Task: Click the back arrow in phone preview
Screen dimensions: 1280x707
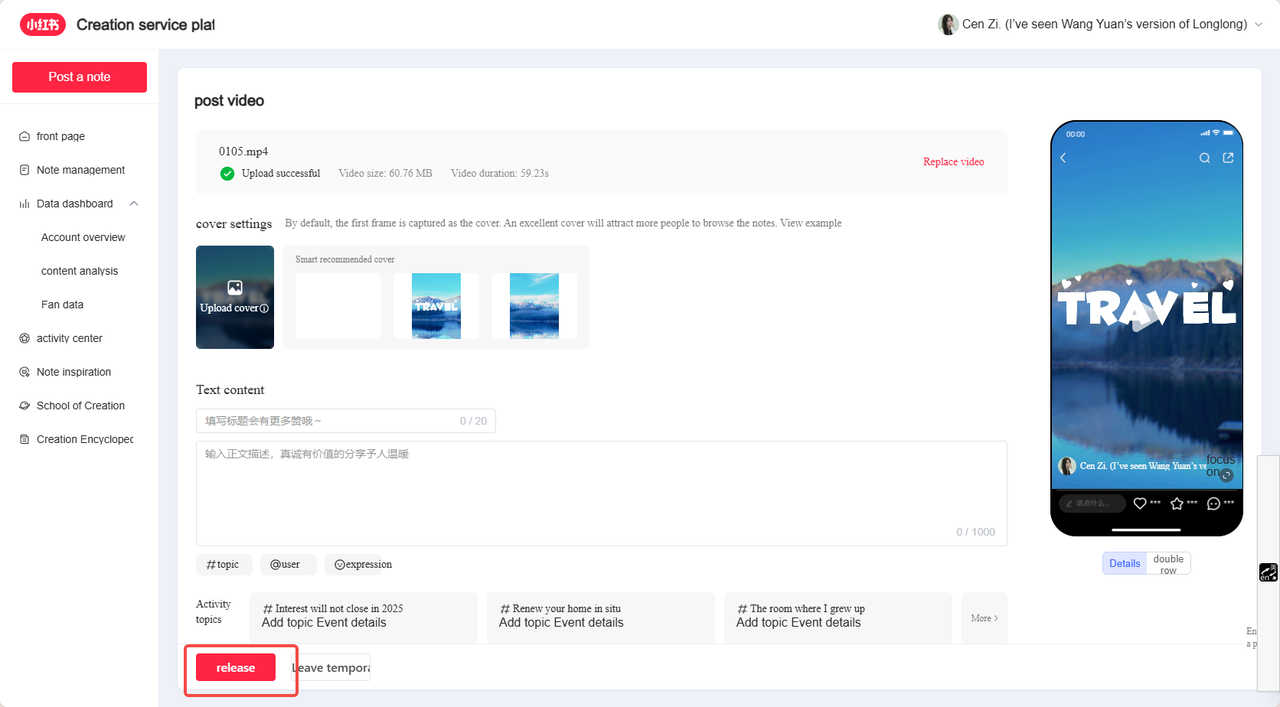Action: pyautogui.click(x=1063, y=158)
